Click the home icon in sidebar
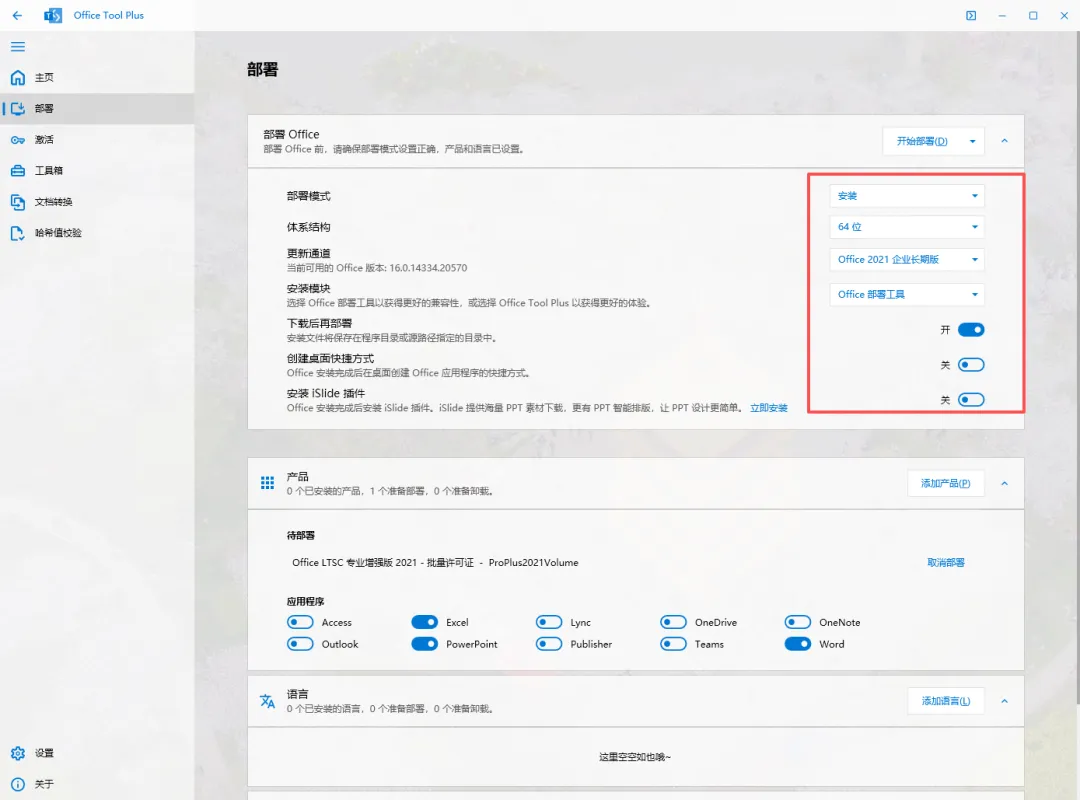1080x800 pixels. (x=18, y=77)
